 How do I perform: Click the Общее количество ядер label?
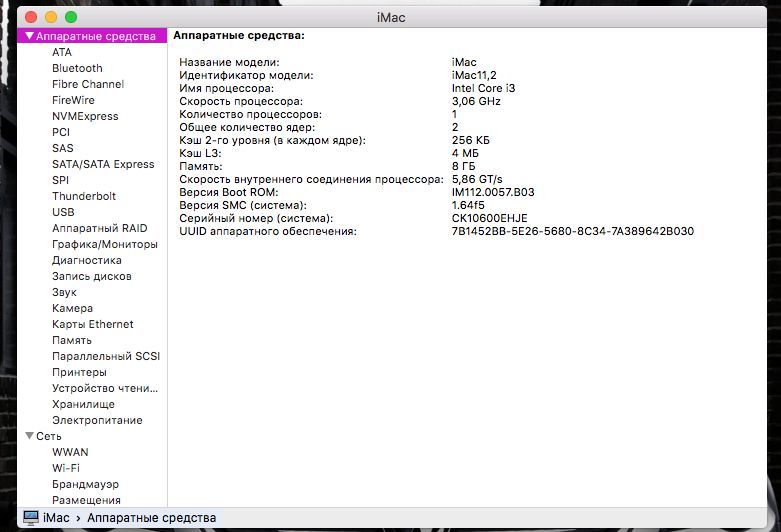coord(247,127)
